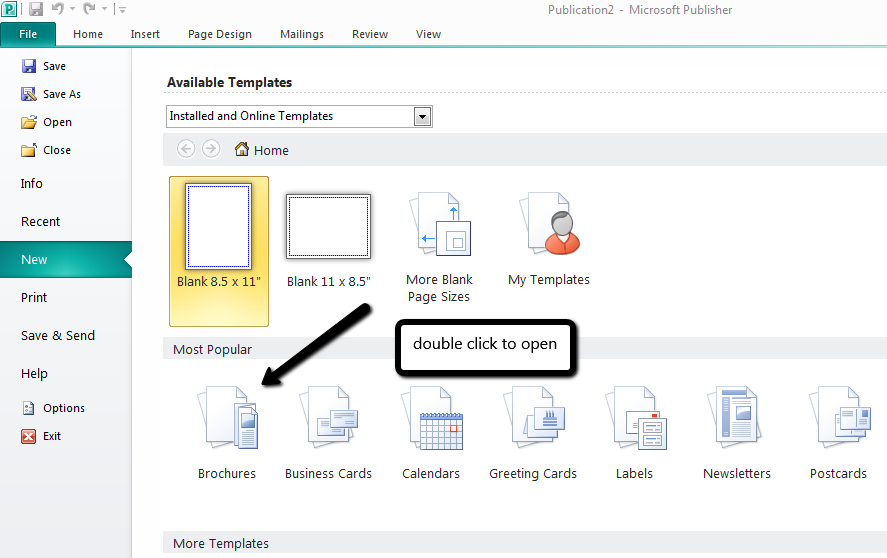
Task: Open the Mailings tab
Action: pyautogui.click(x=302, y=34)
